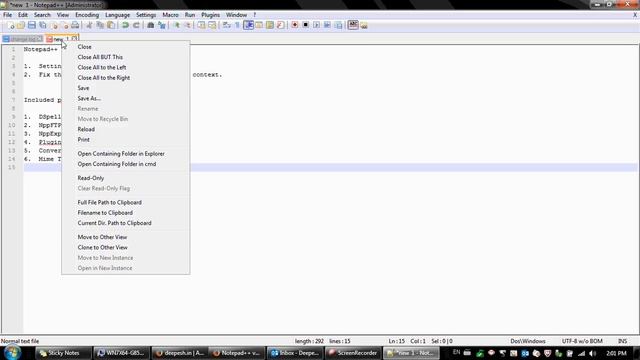Create a new document from the toolbar
This screenshot has width=640, height=360.
[11, 25]
